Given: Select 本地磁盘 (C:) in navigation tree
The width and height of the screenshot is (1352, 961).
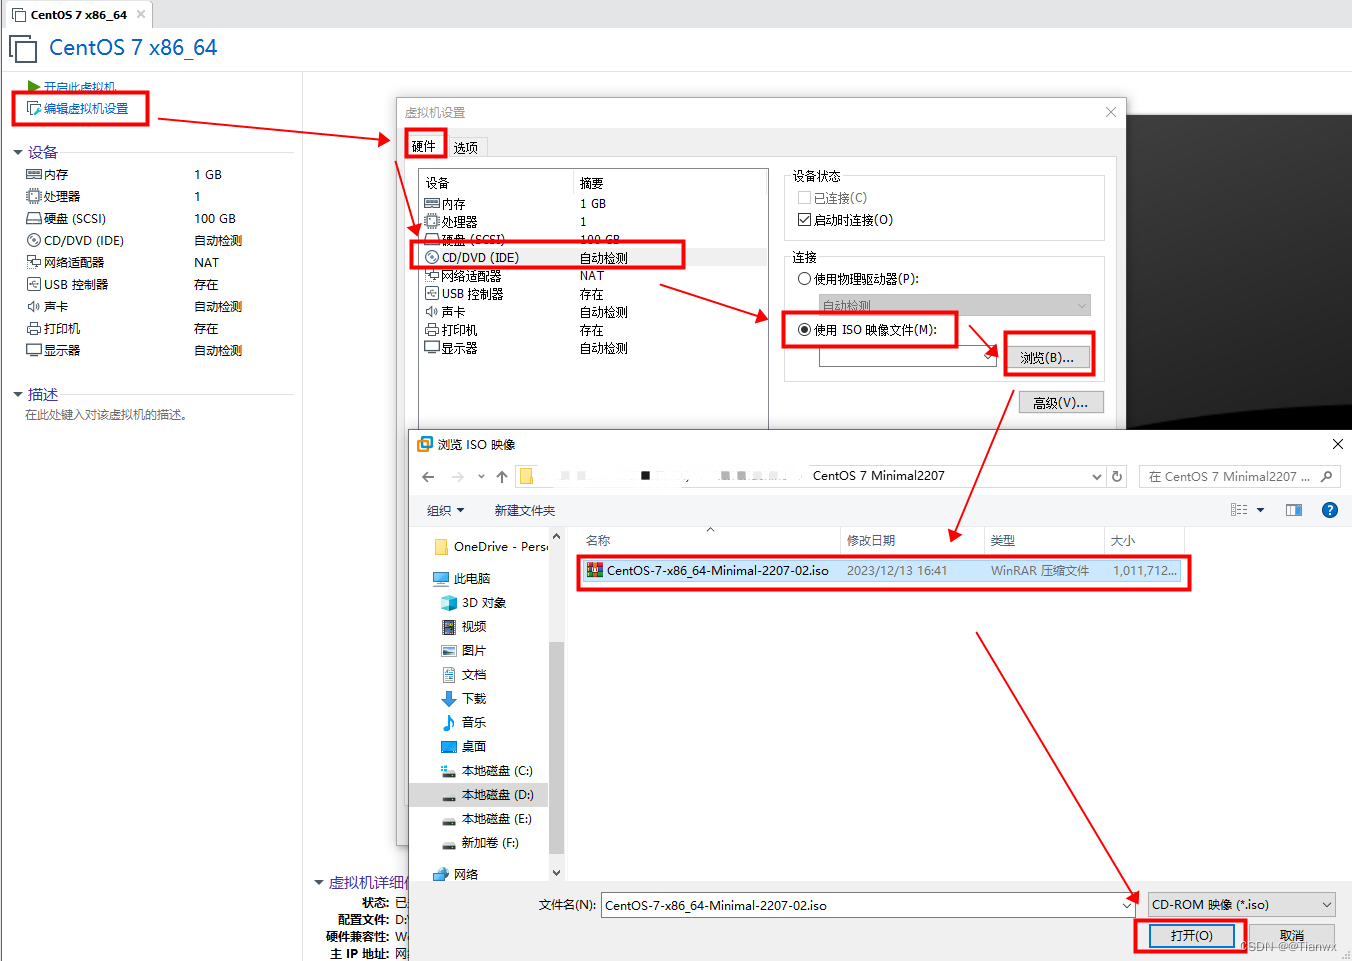Looking at the screenshot, I should 487,771.
